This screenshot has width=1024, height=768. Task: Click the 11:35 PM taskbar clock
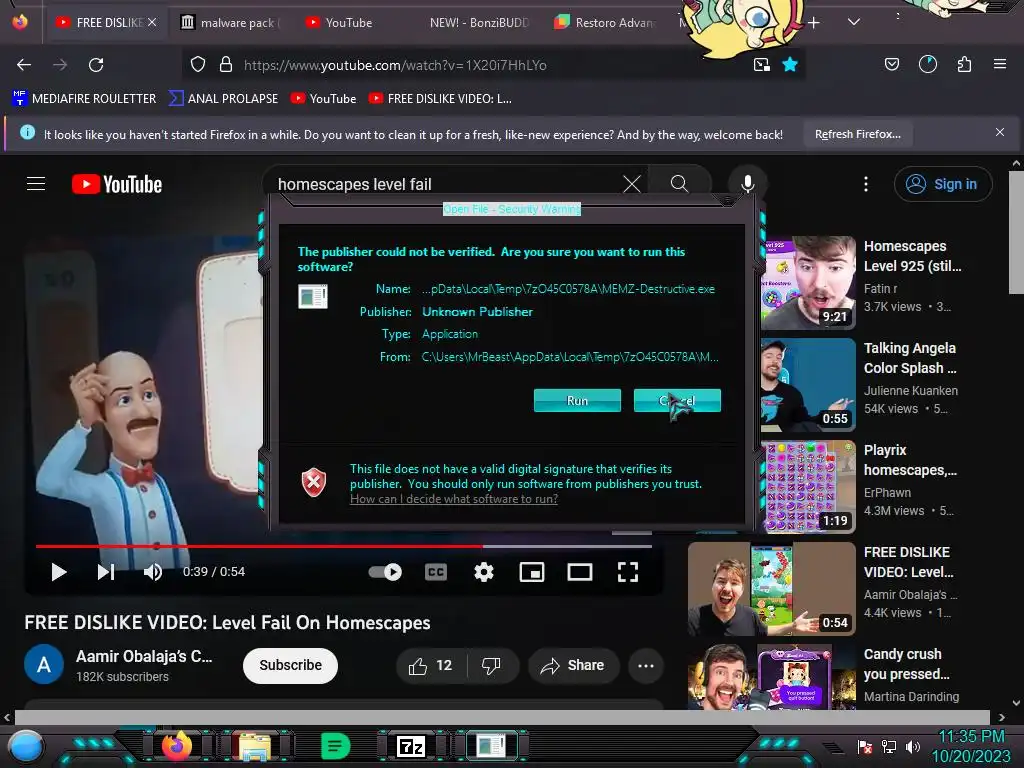coord(971,737)
